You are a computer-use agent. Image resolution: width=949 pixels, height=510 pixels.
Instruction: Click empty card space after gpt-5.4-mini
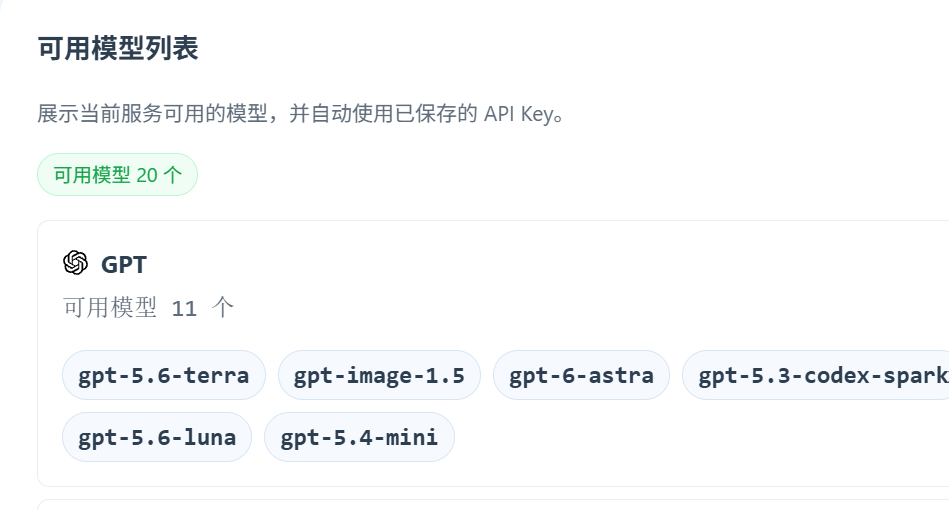[x=666, y=437]
